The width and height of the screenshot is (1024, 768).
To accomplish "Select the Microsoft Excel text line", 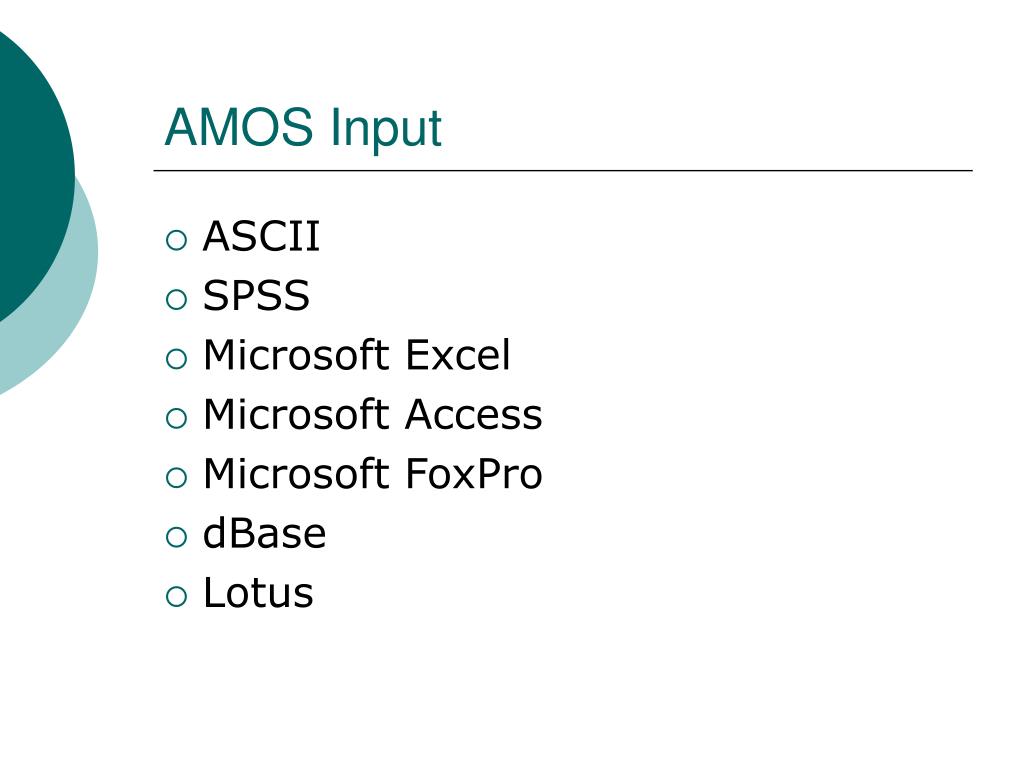I will point(357,355).
